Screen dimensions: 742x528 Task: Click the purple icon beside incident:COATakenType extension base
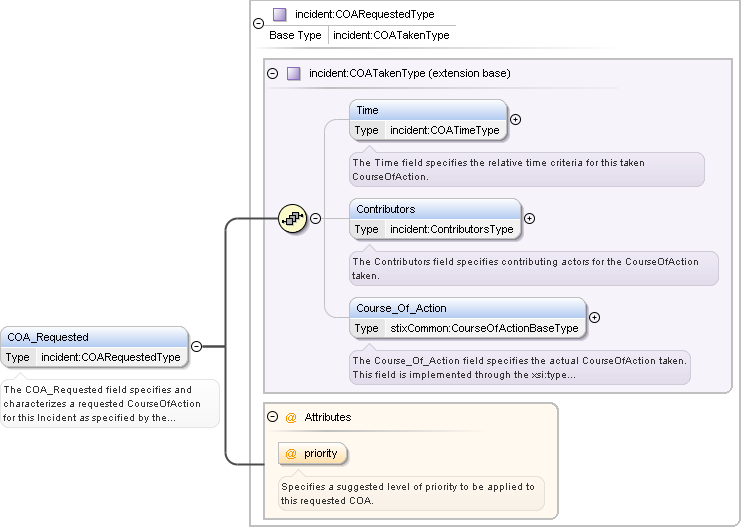(294, 74)
